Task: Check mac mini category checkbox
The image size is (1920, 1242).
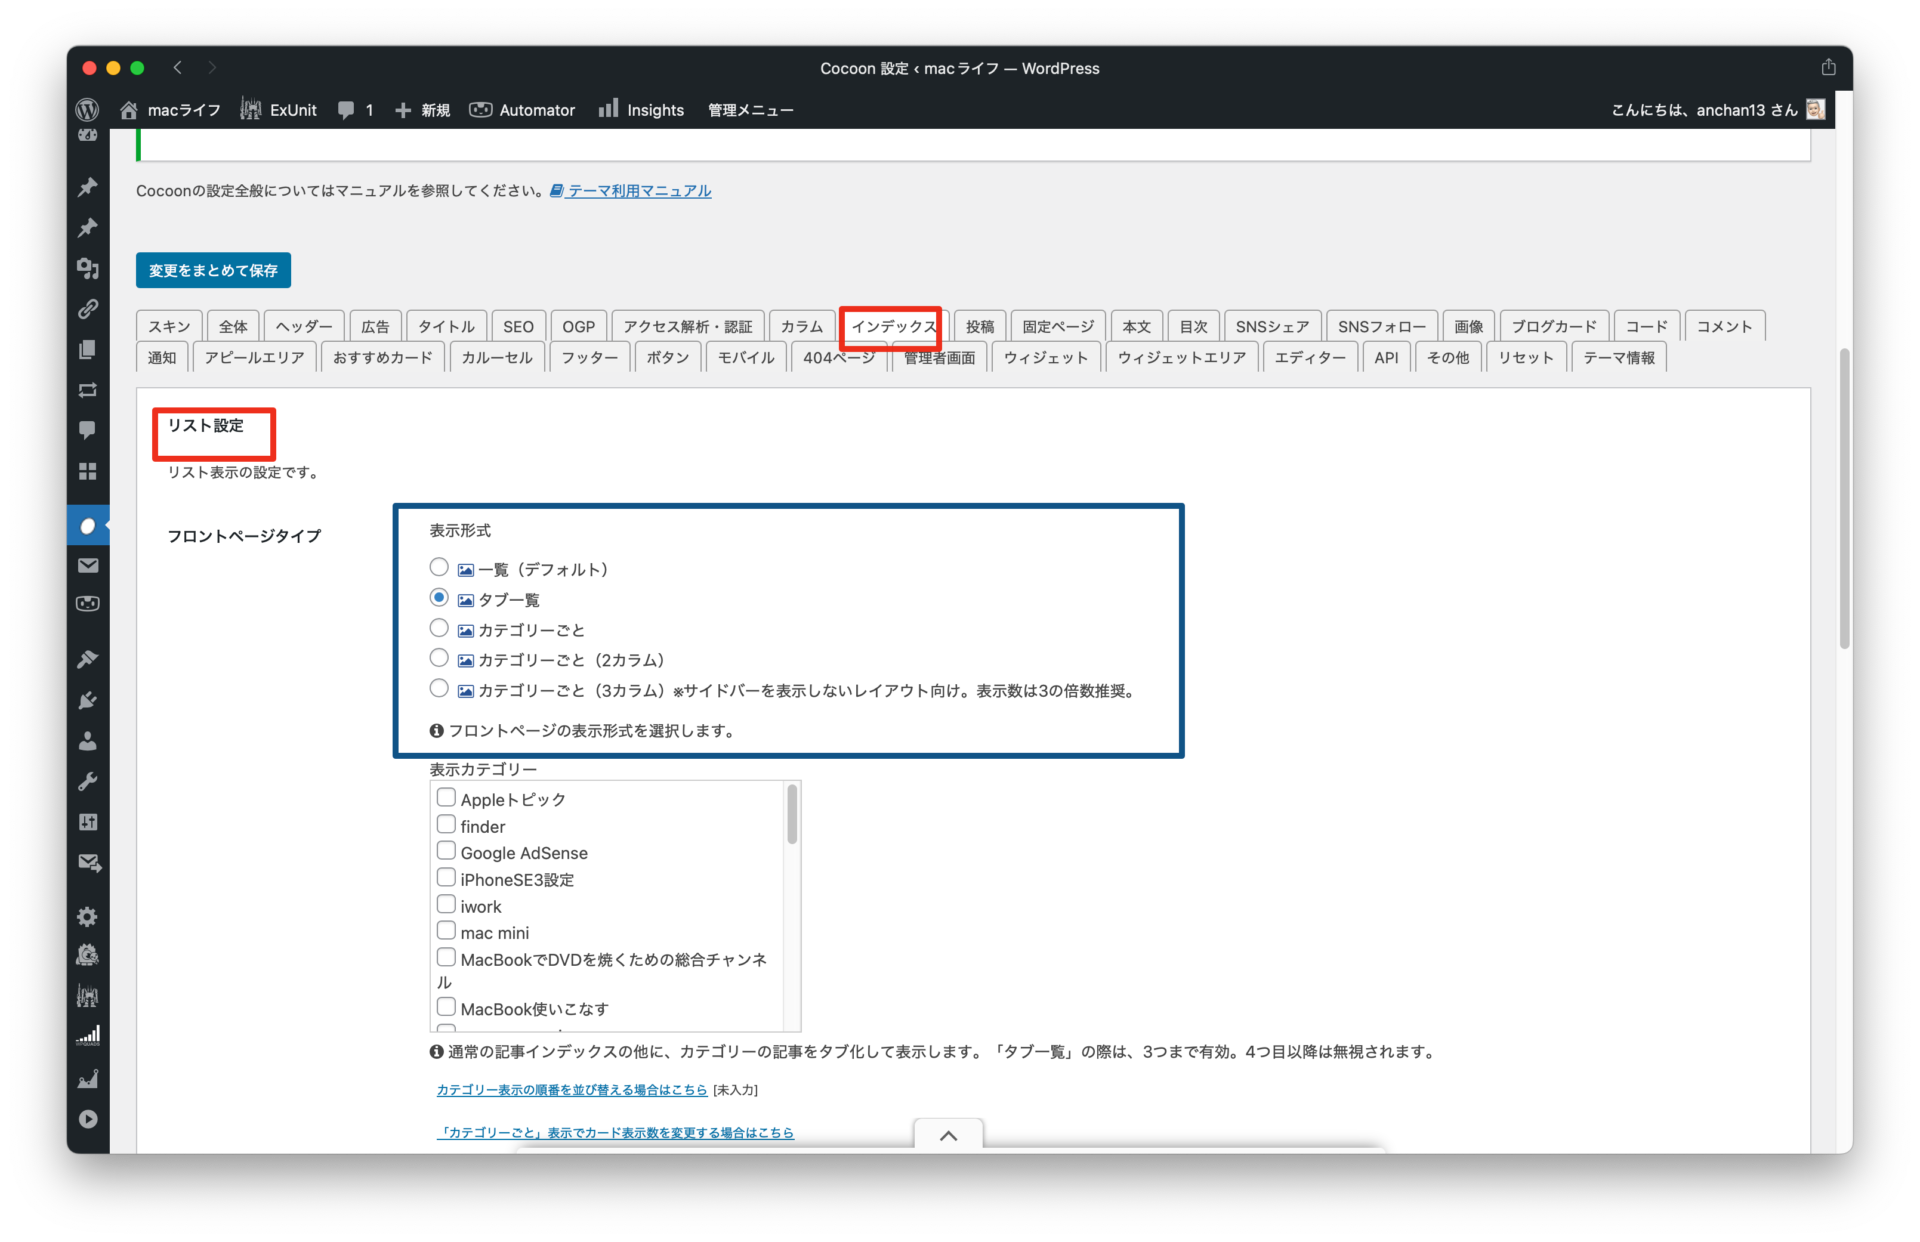Action: (446, 931)
